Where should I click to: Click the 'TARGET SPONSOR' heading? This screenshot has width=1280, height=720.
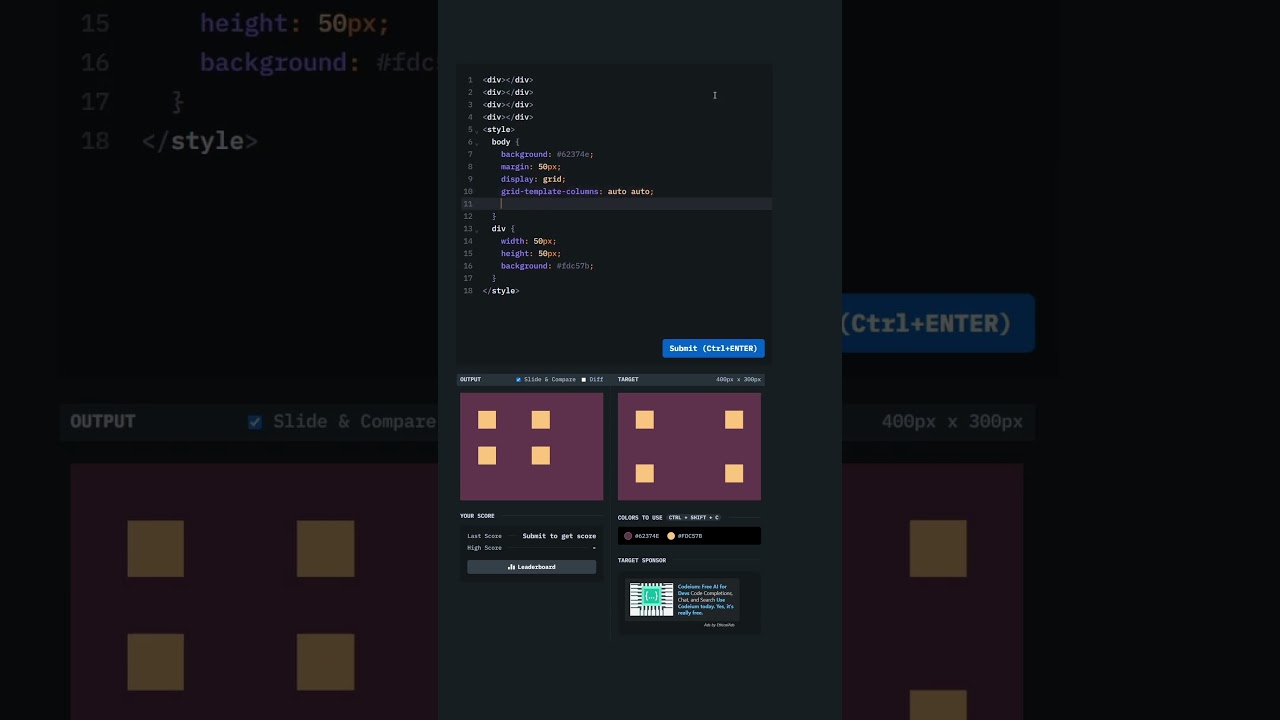pos(642,561)
